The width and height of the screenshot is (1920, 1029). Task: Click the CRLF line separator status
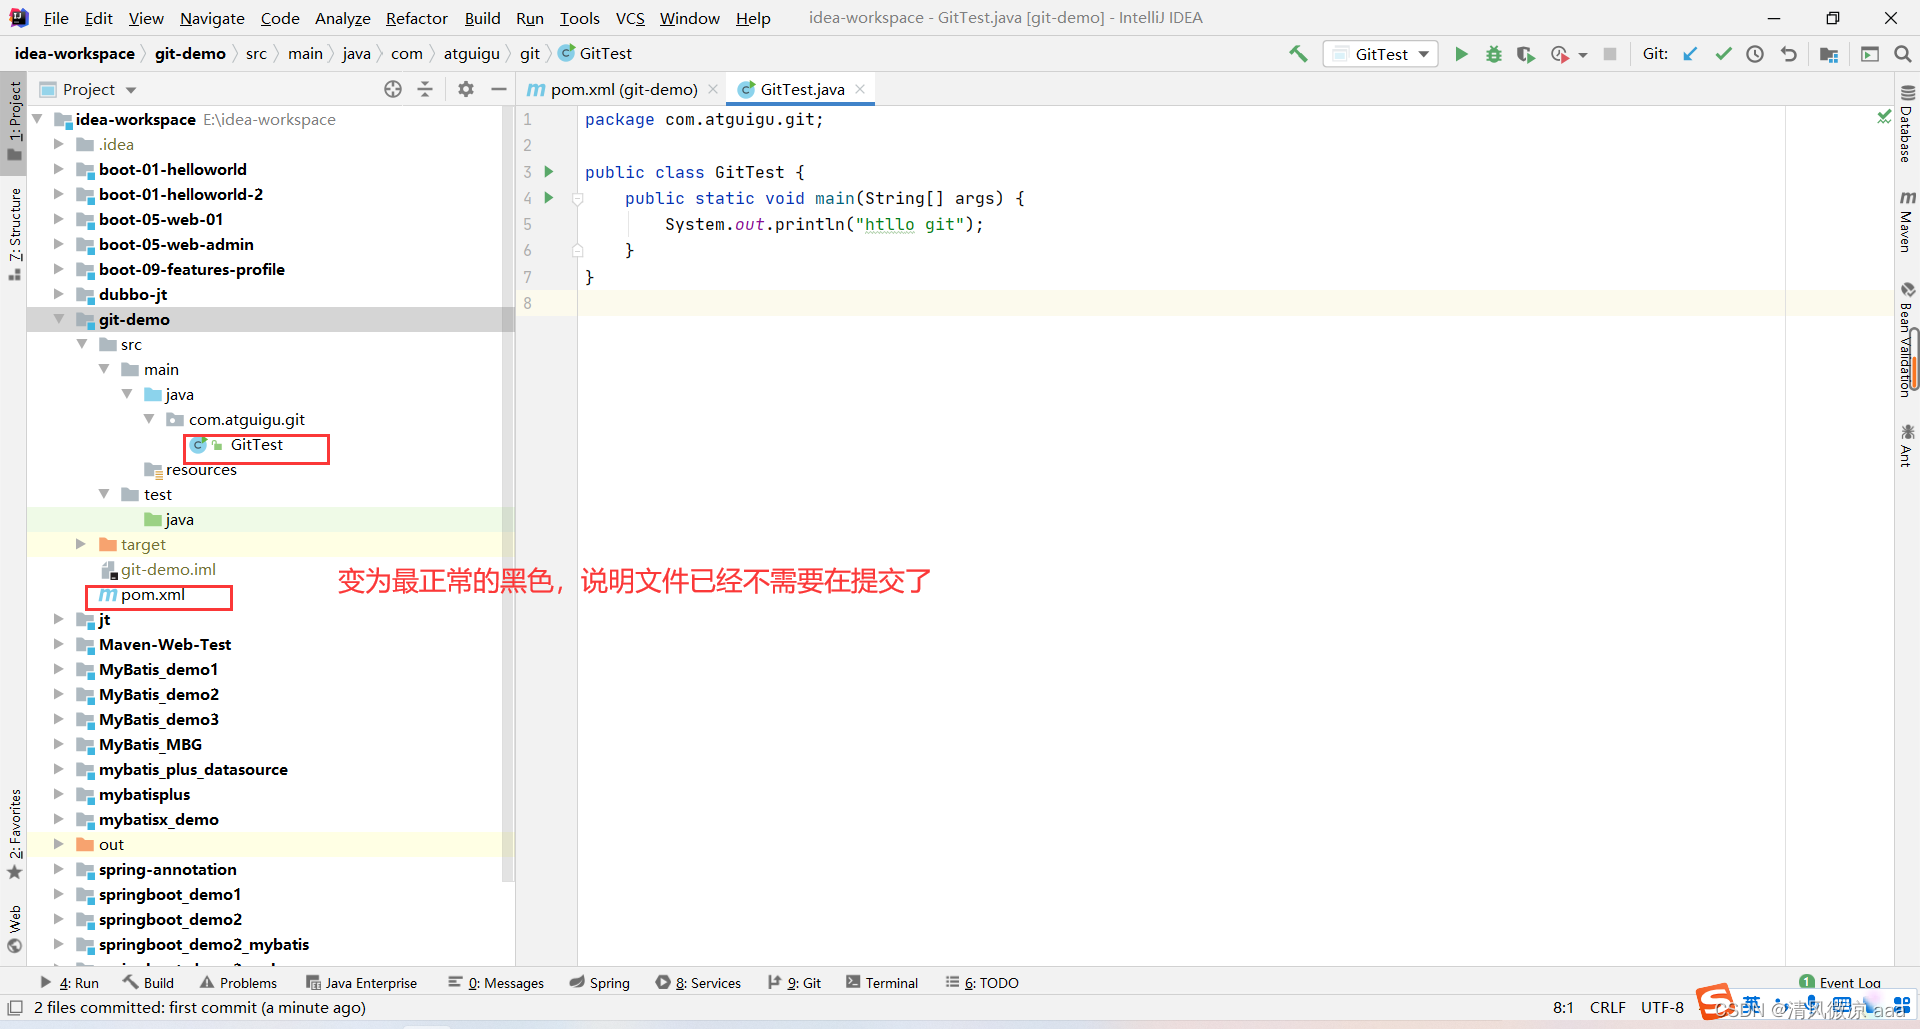click(1608, 1008)
